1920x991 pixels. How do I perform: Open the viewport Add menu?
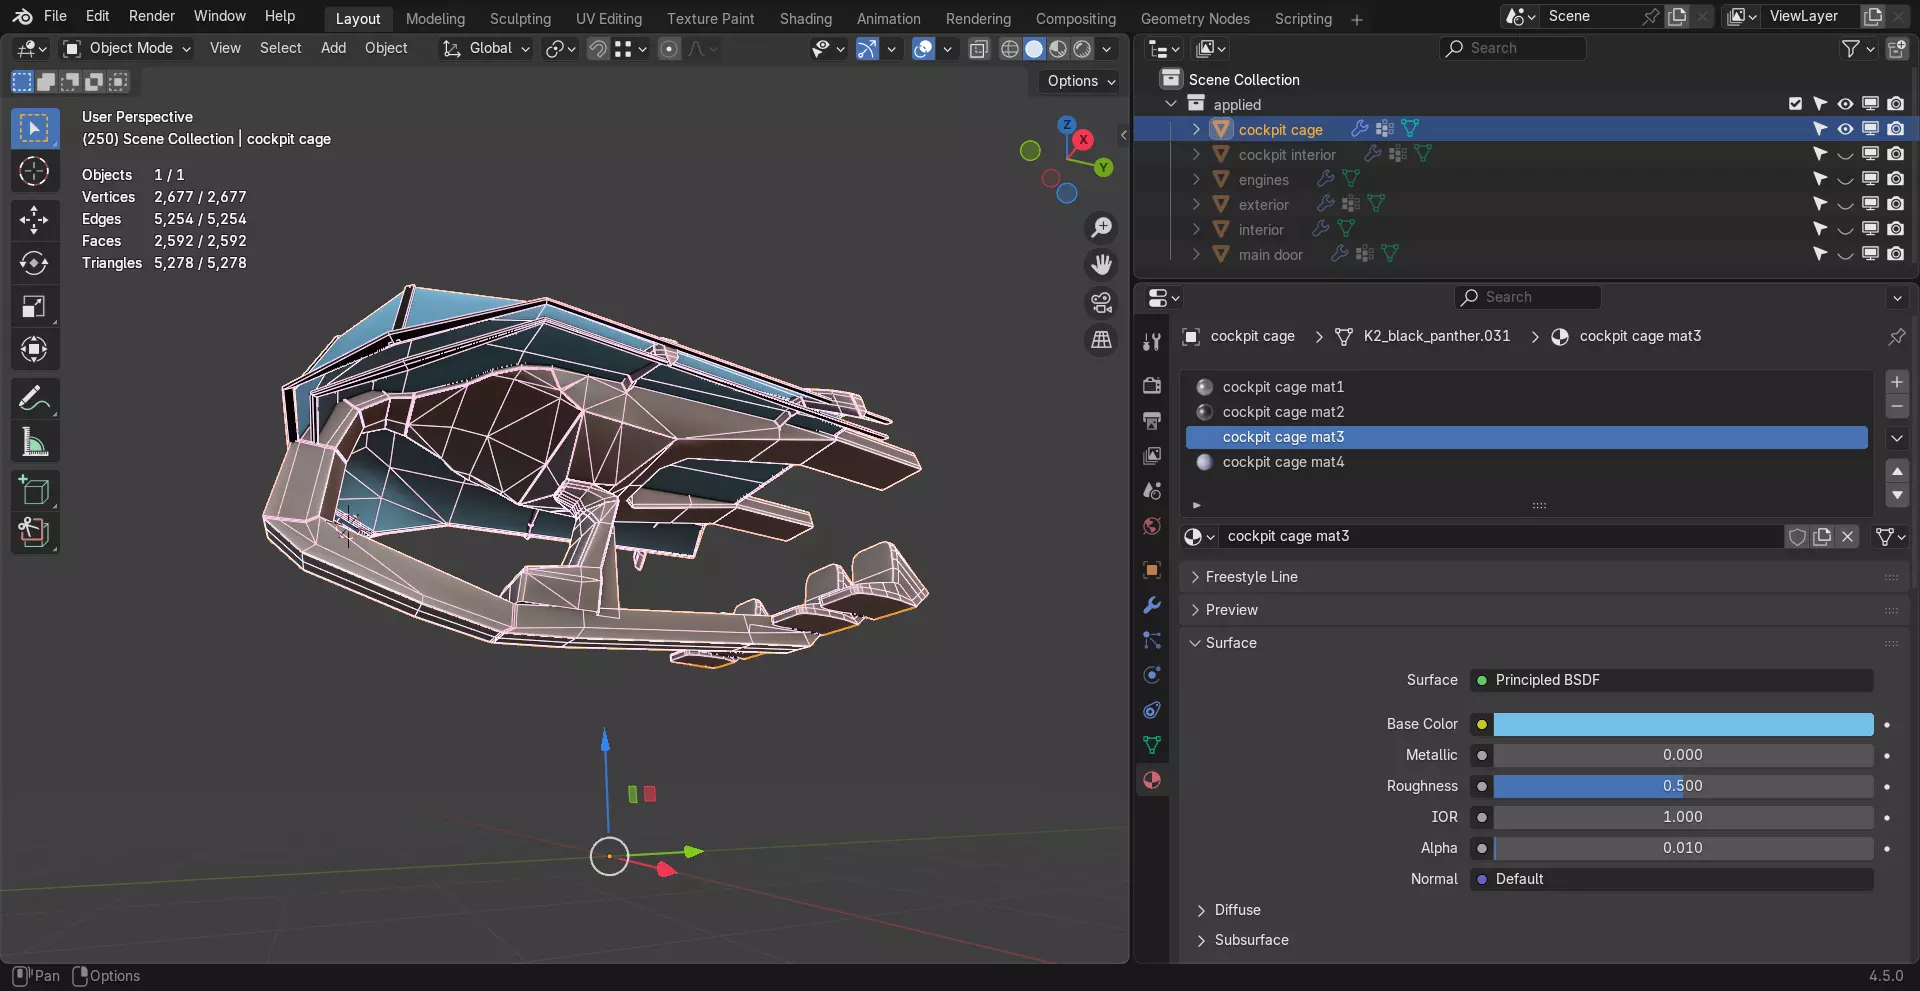tap(333, 48)
